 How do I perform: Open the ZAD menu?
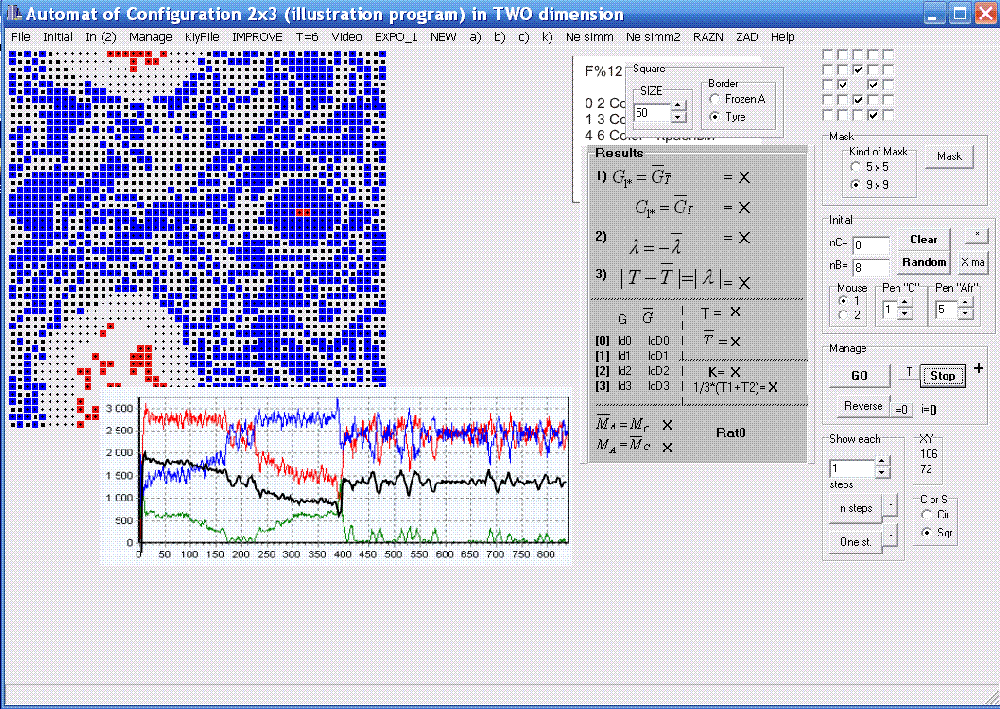747,37
